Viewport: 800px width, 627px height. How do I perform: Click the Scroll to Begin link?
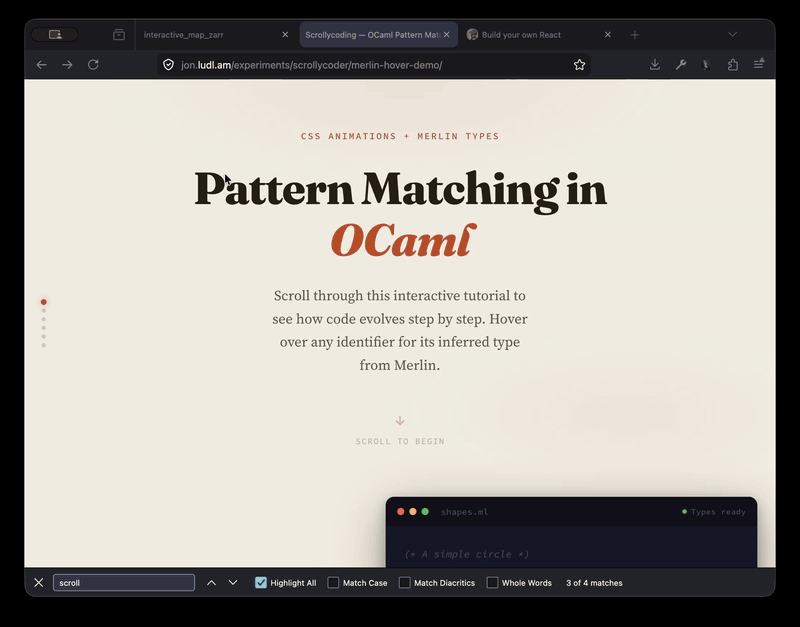(400, 441)
